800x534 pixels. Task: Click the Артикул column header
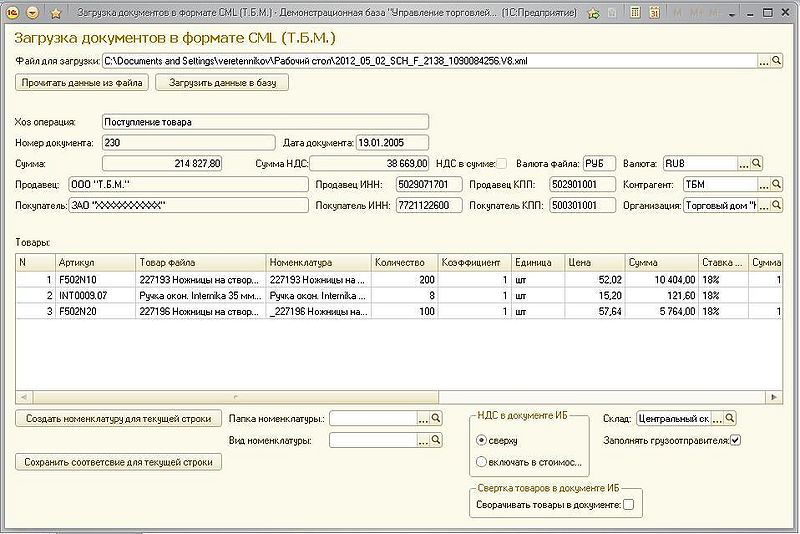point(96,262)
